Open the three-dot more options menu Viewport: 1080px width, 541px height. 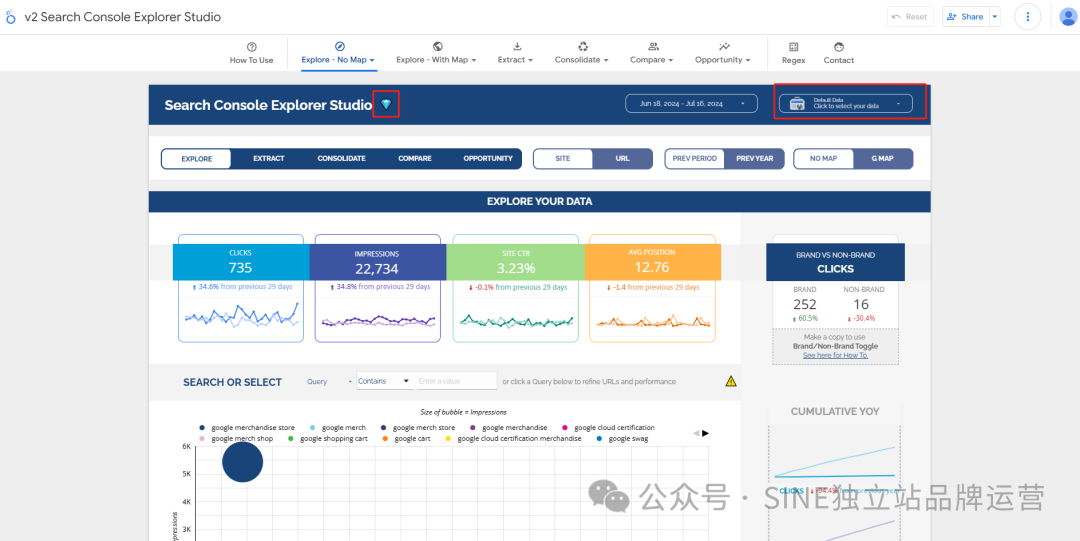click(x=1028, y=17)
